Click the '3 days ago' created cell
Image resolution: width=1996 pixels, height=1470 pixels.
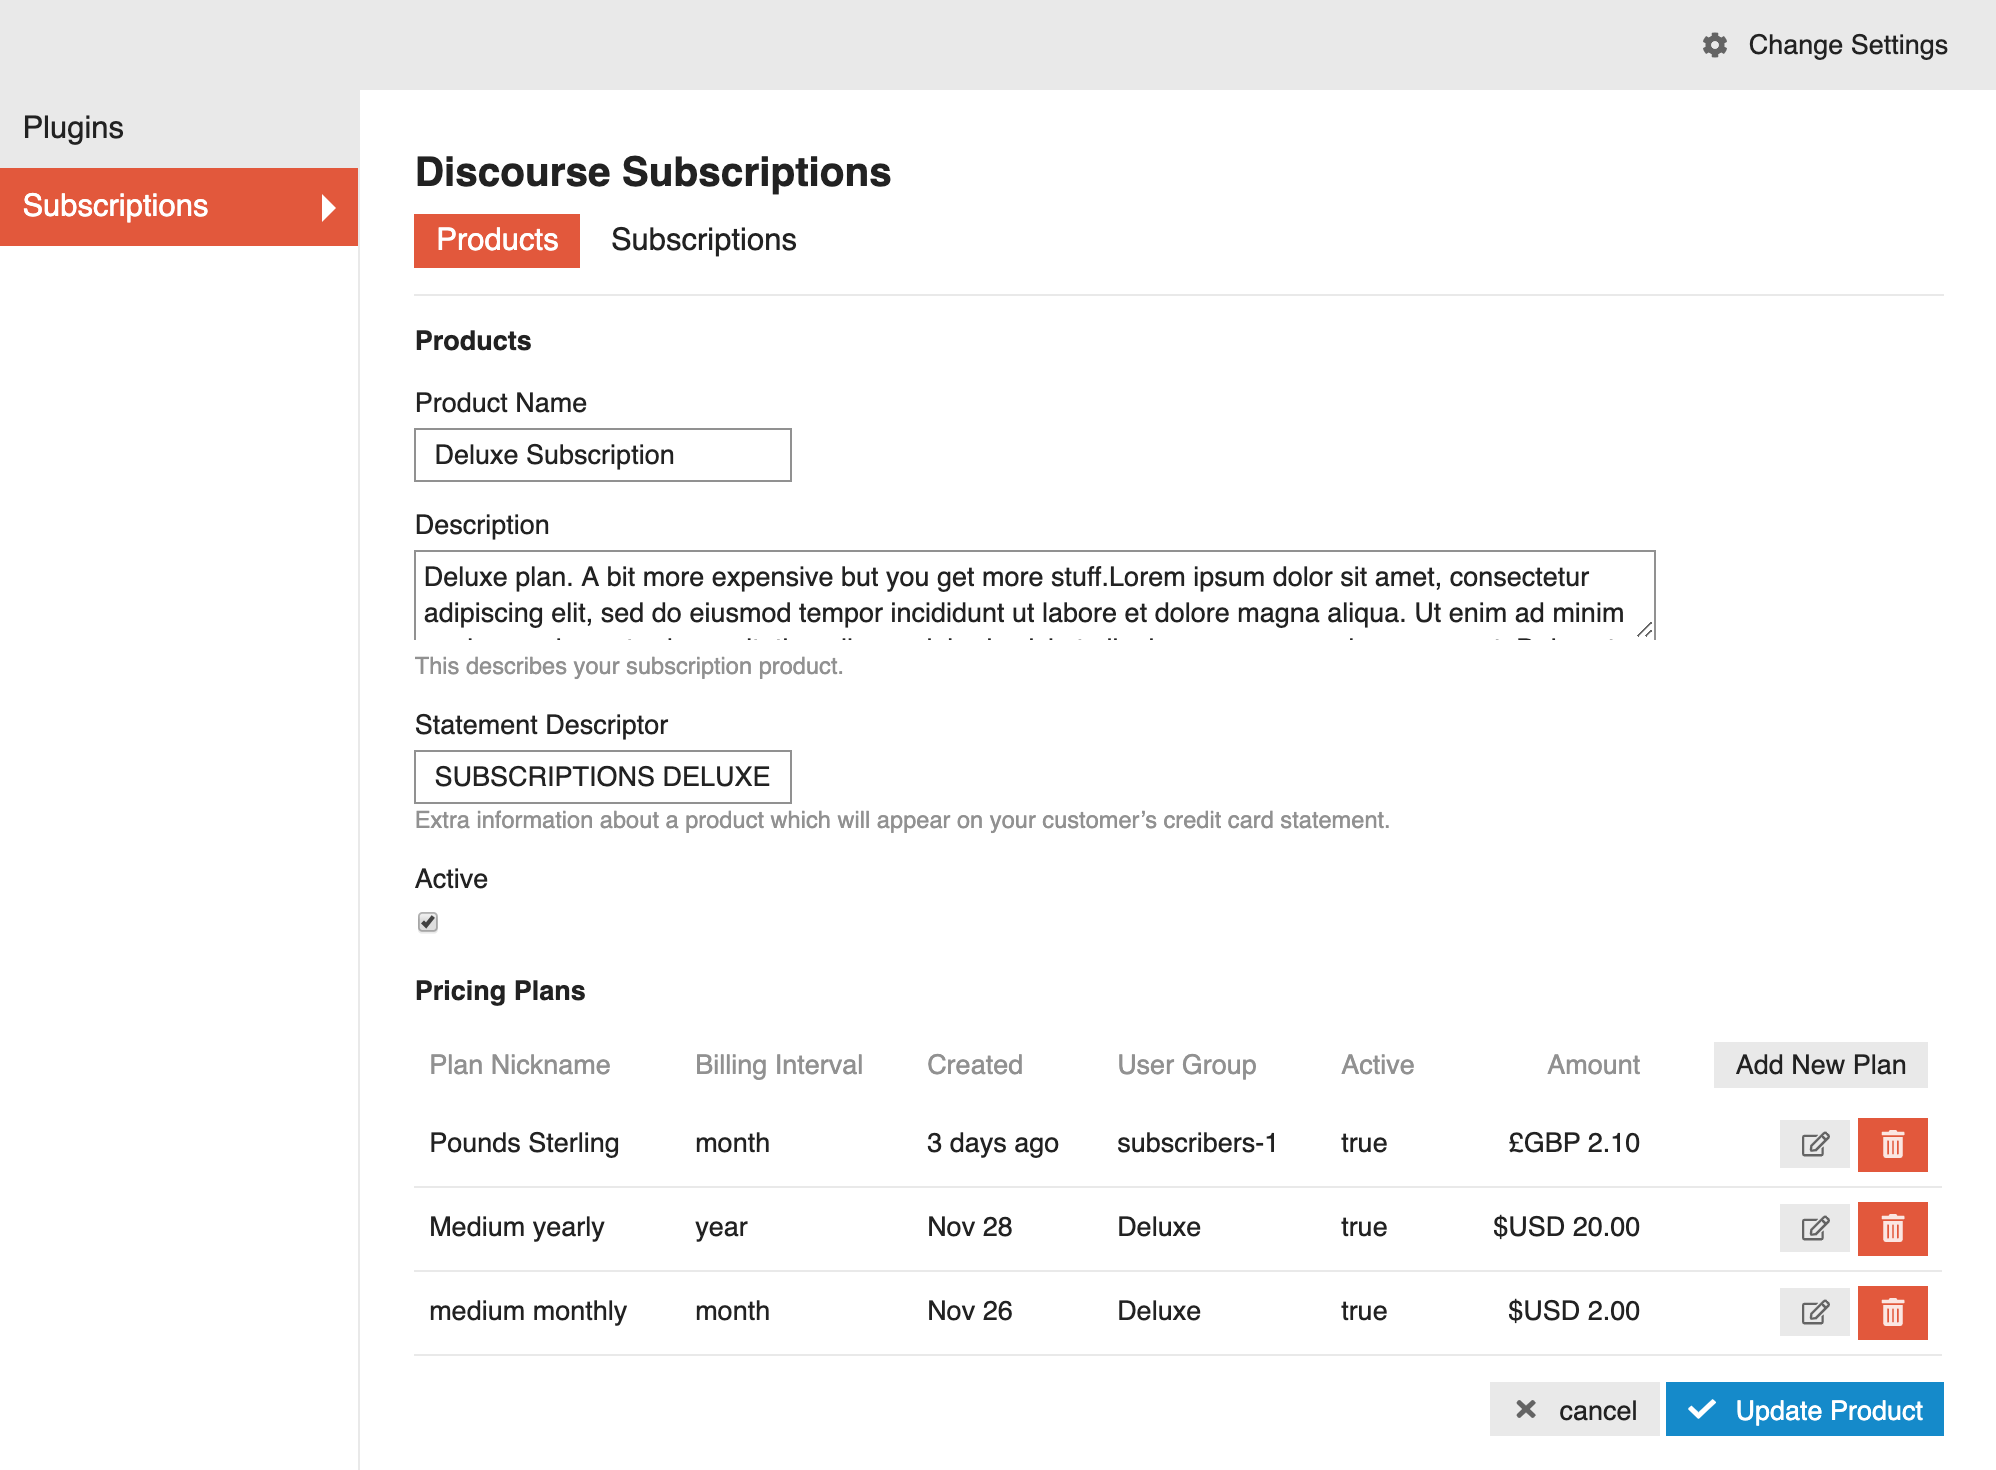click(993, 1143)
